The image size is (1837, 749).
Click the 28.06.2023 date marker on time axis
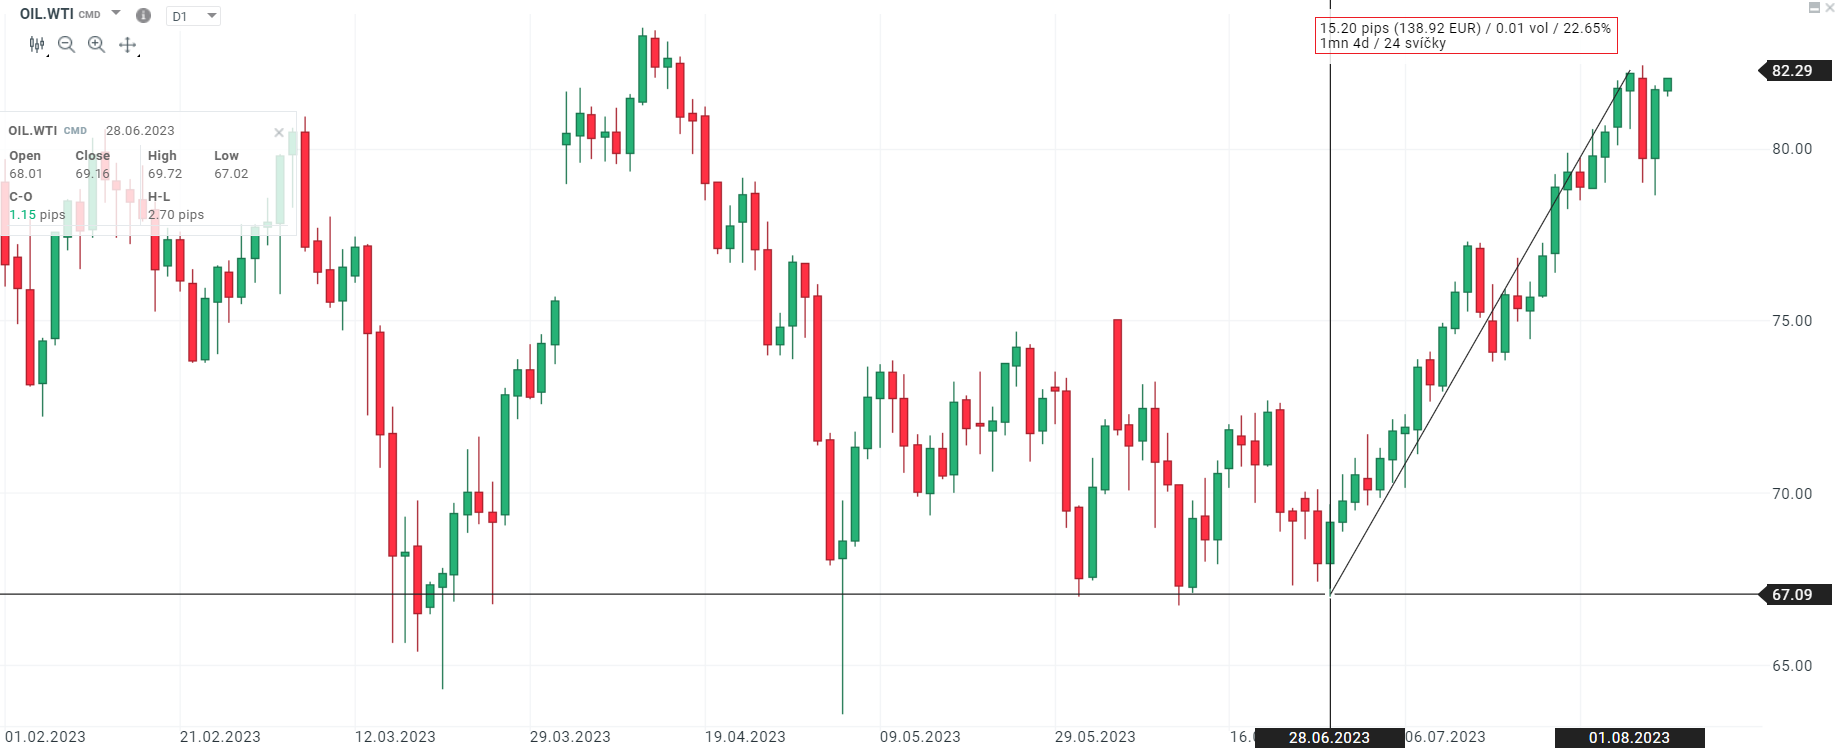[1329, 738]
